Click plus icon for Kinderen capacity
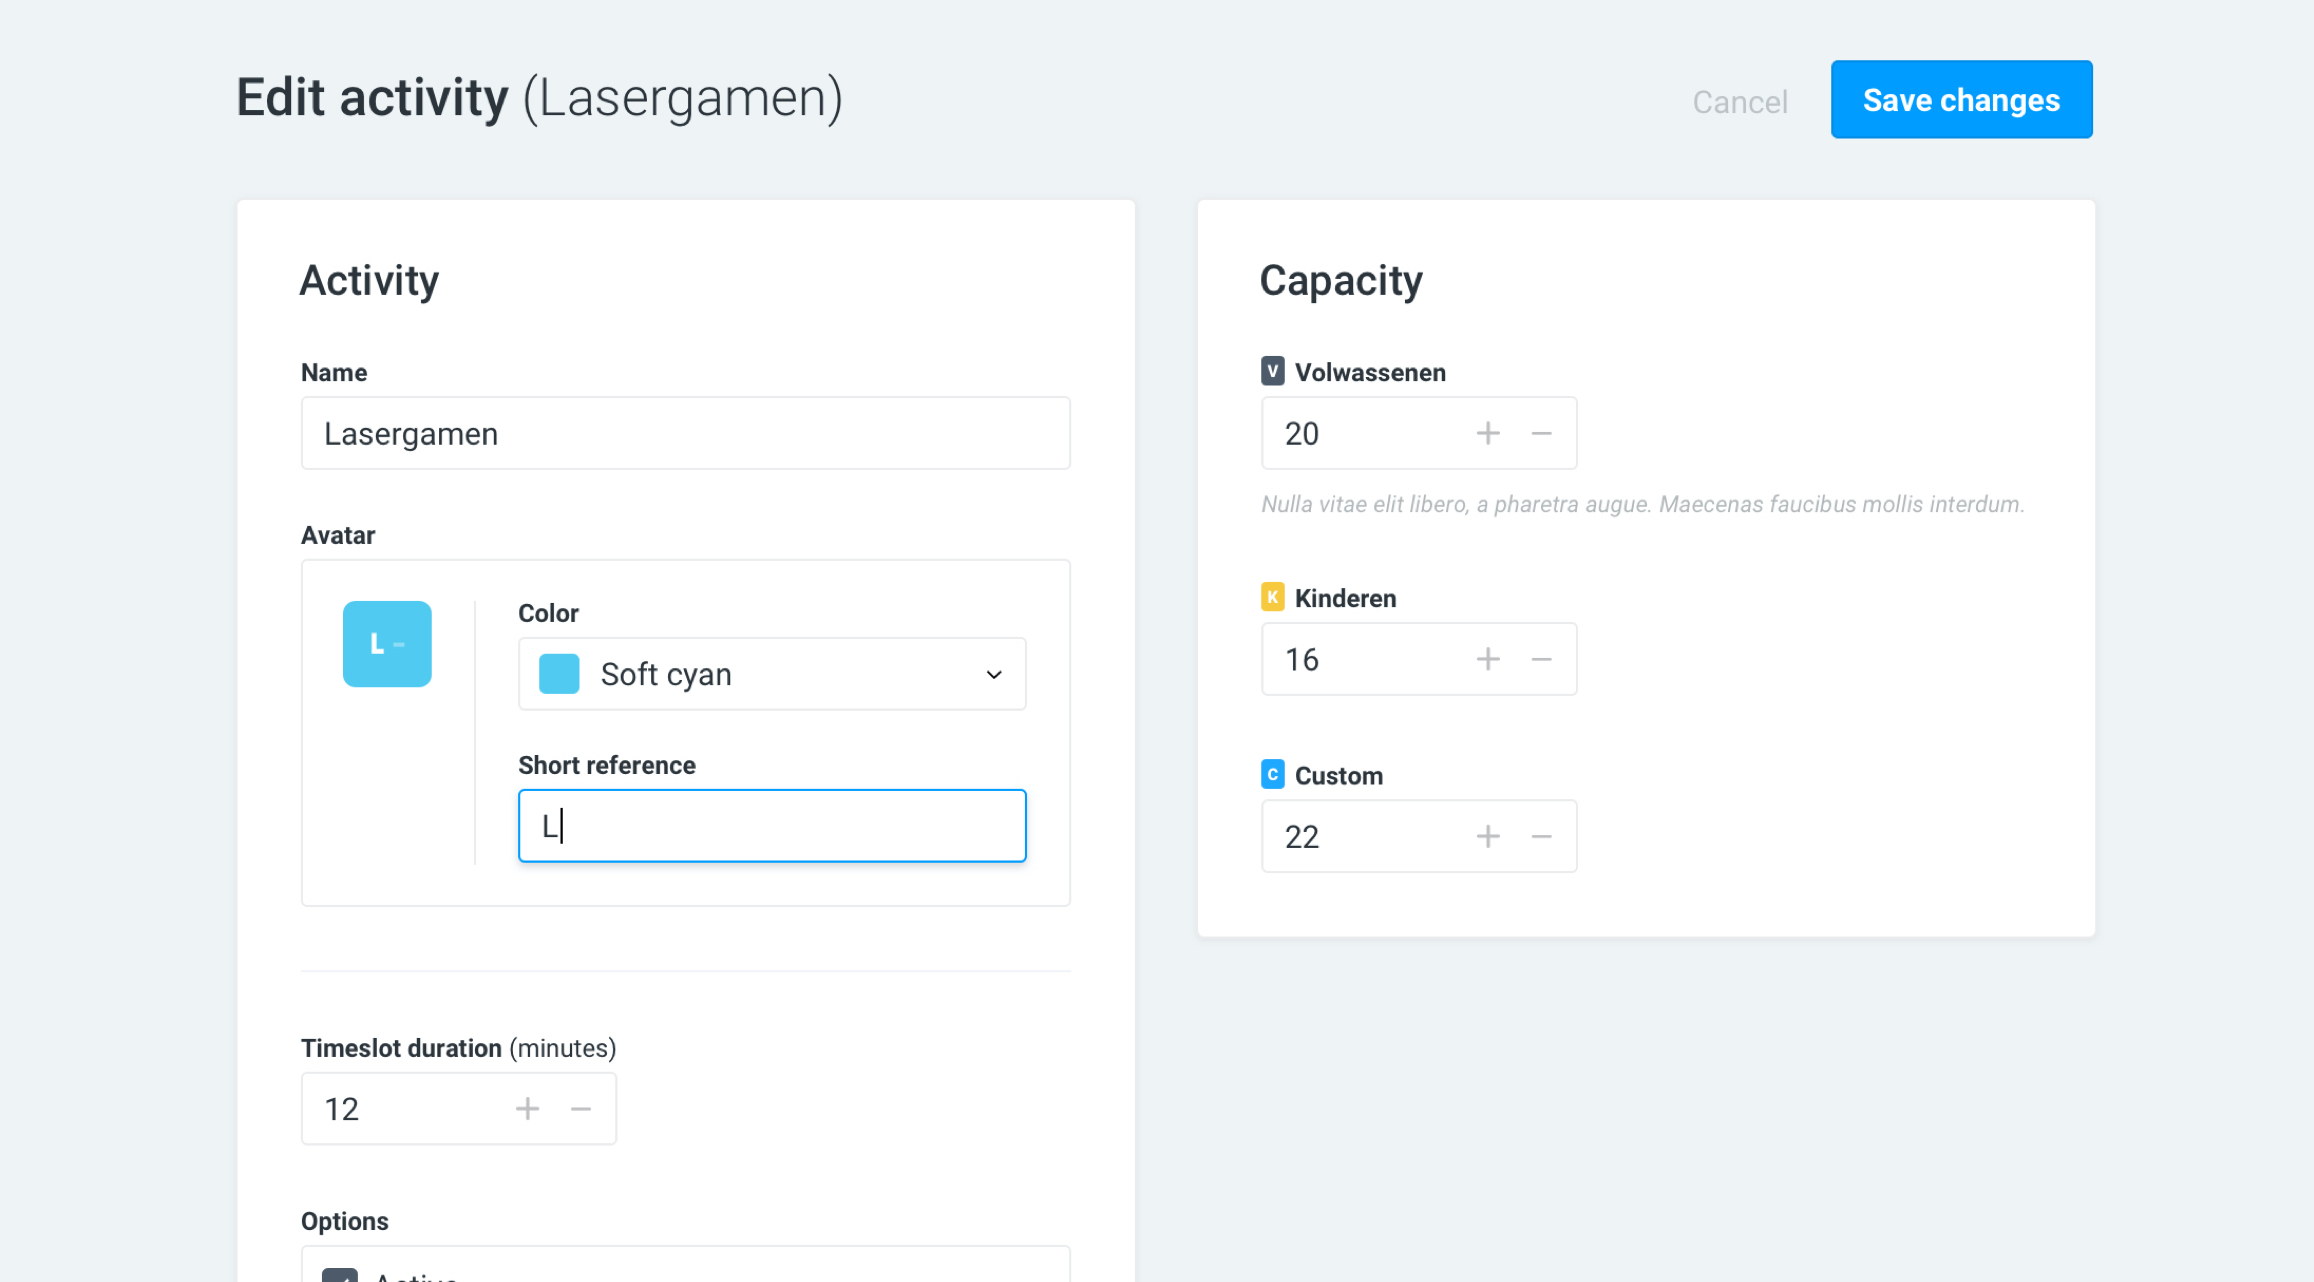2314x1282 pixels. click(1488, 659)
